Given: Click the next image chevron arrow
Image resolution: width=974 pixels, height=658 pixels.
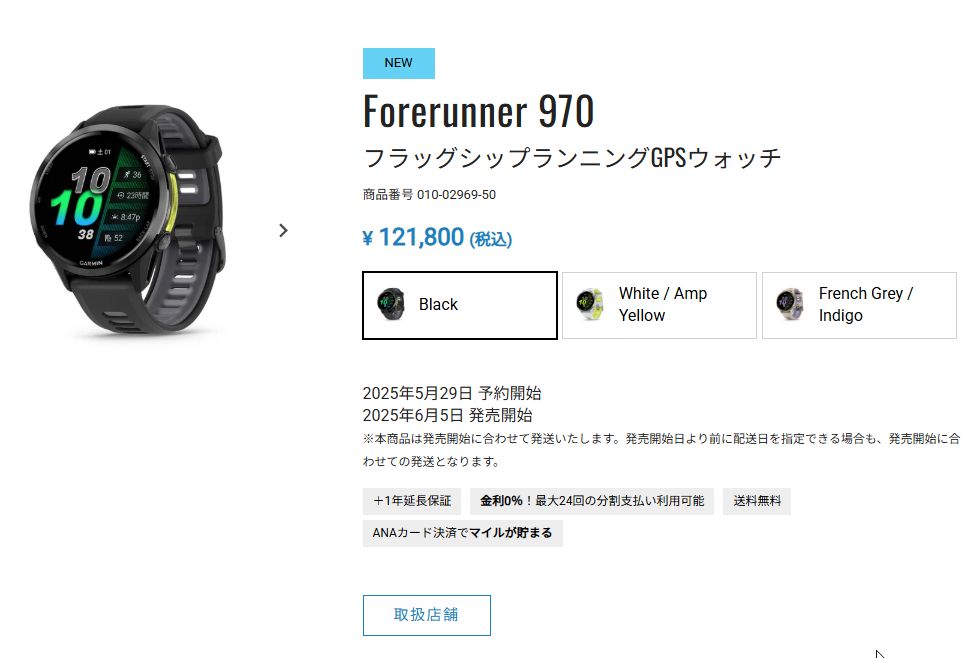Looking at the screenshot, I should 283,231.
